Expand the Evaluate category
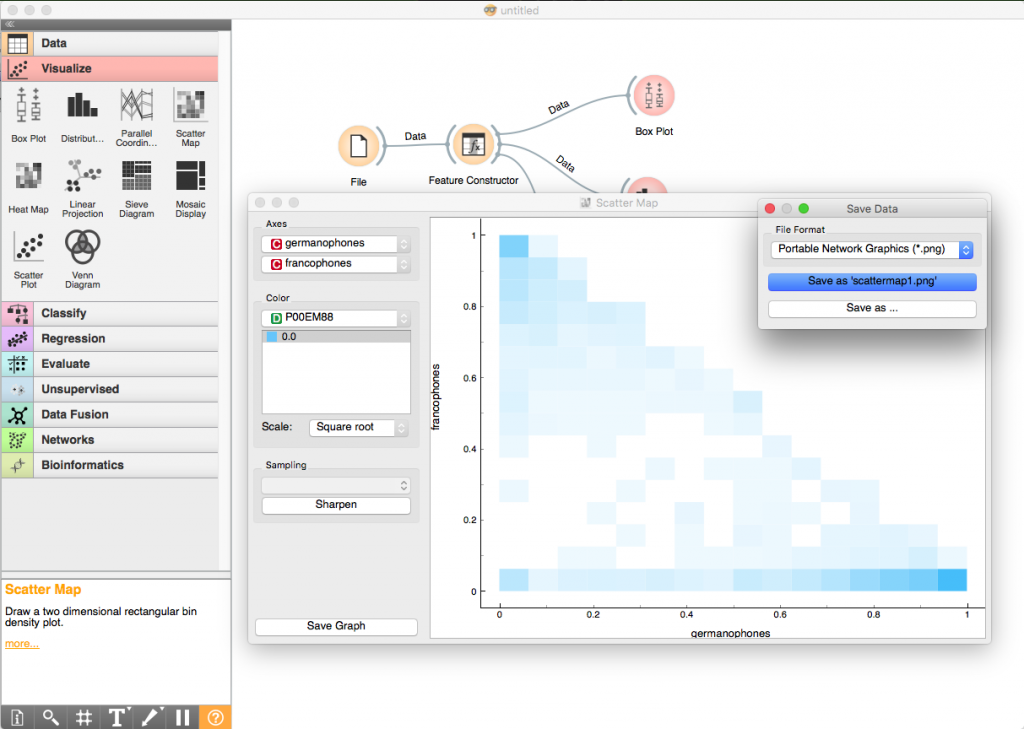 [110, 364]
